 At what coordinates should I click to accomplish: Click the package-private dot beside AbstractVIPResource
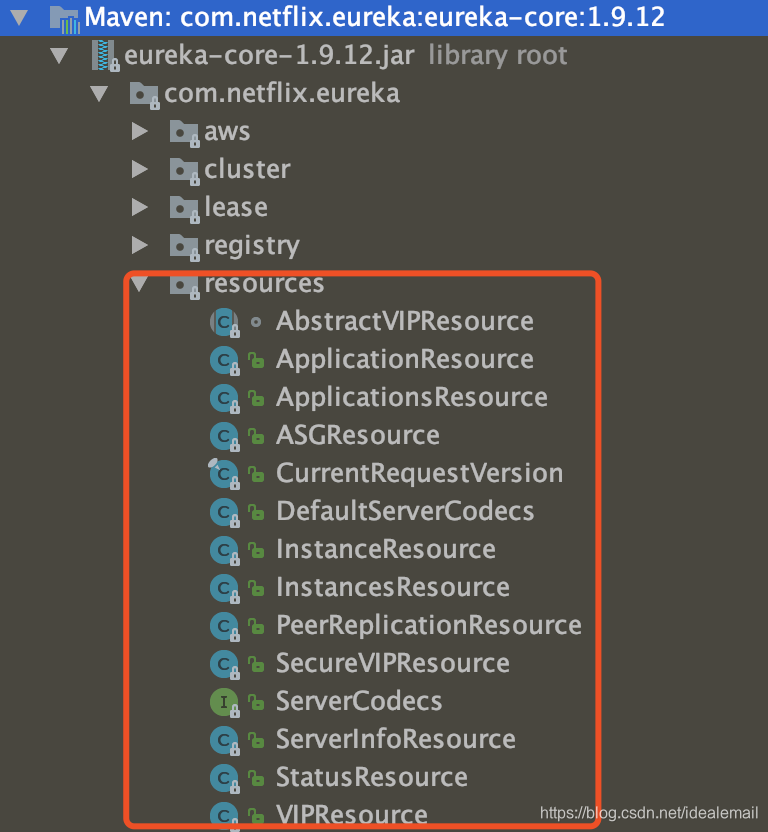(256, 322)
